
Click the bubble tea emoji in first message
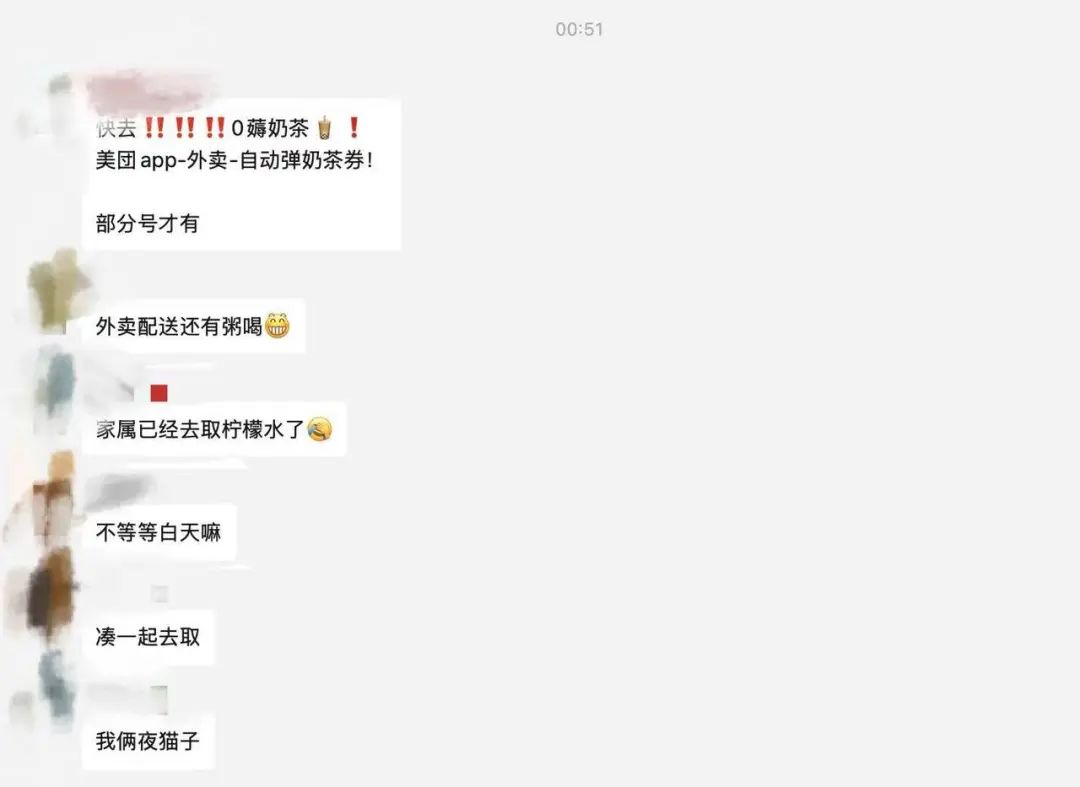(324, 128)
